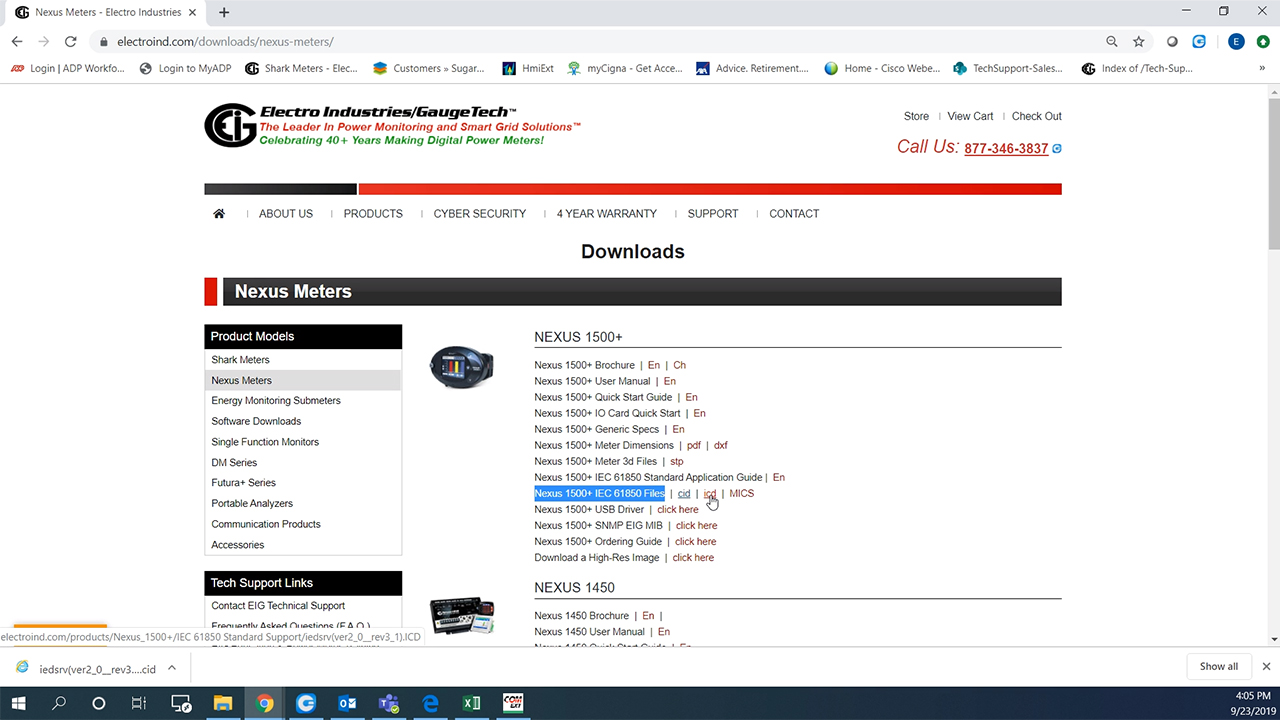Open the ABOUT US menu
Viewport: 1280px width, 720px height.
pos(286,213)
